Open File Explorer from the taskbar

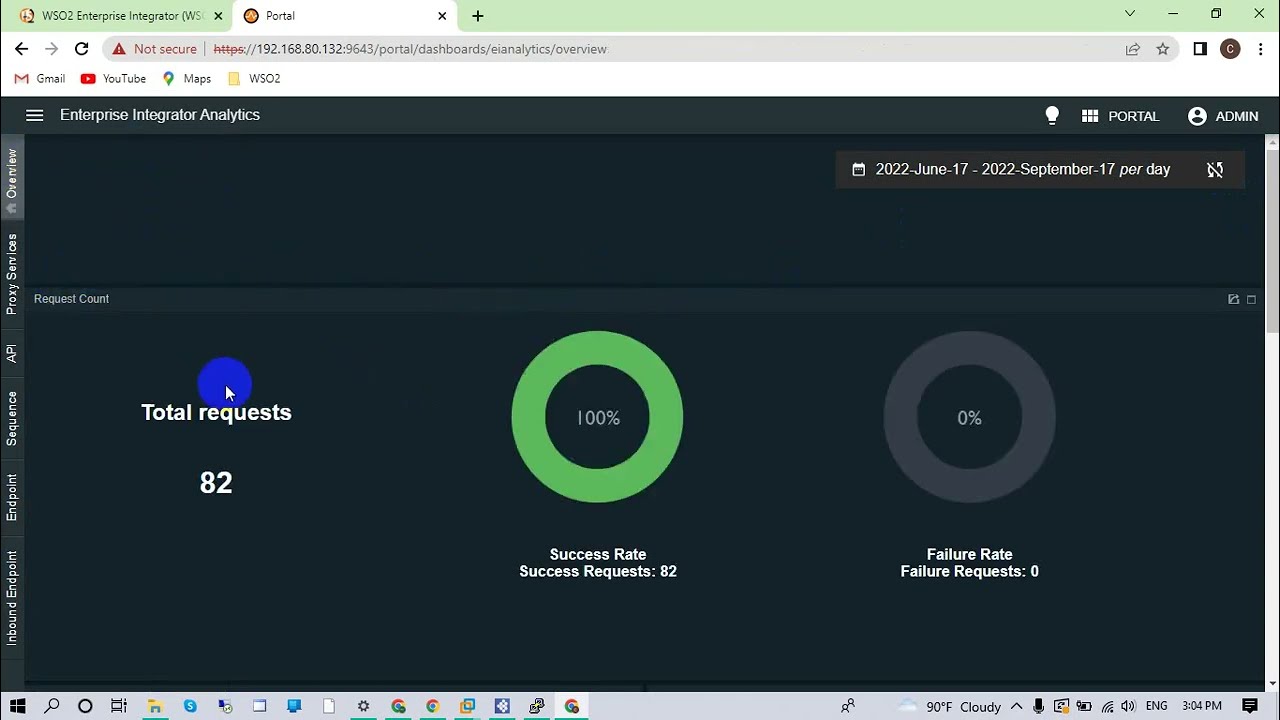click(x=155, y=706)
